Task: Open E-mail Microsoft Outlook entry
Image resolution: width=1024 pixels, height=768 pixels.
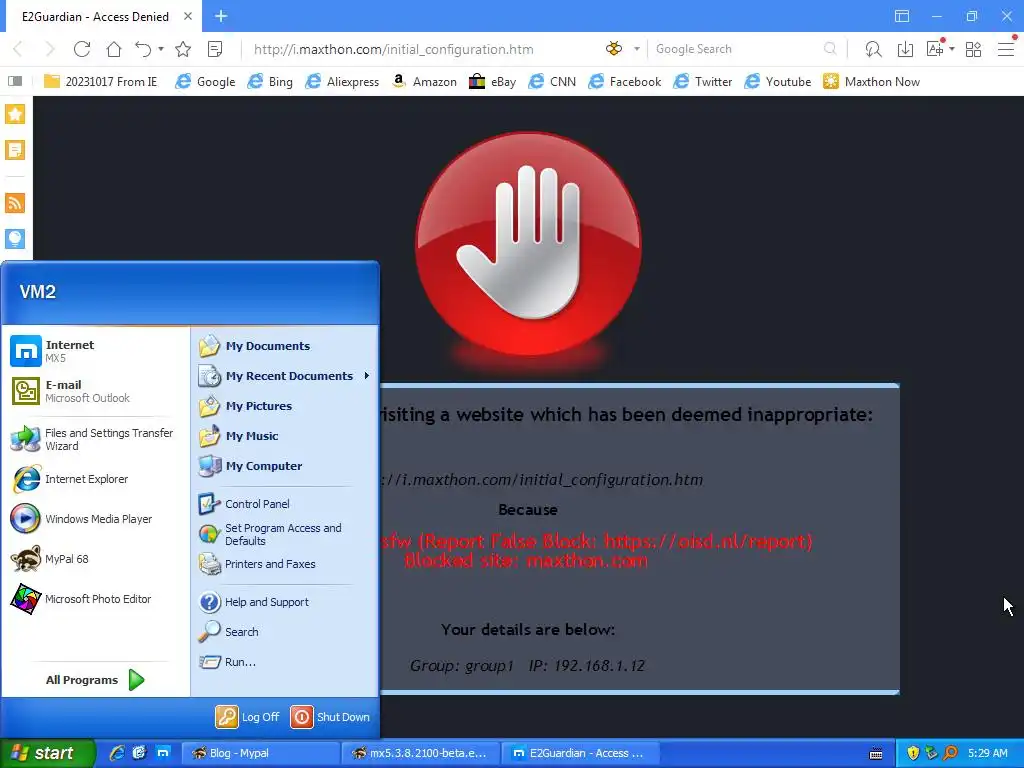Action: tap(96, 391)
